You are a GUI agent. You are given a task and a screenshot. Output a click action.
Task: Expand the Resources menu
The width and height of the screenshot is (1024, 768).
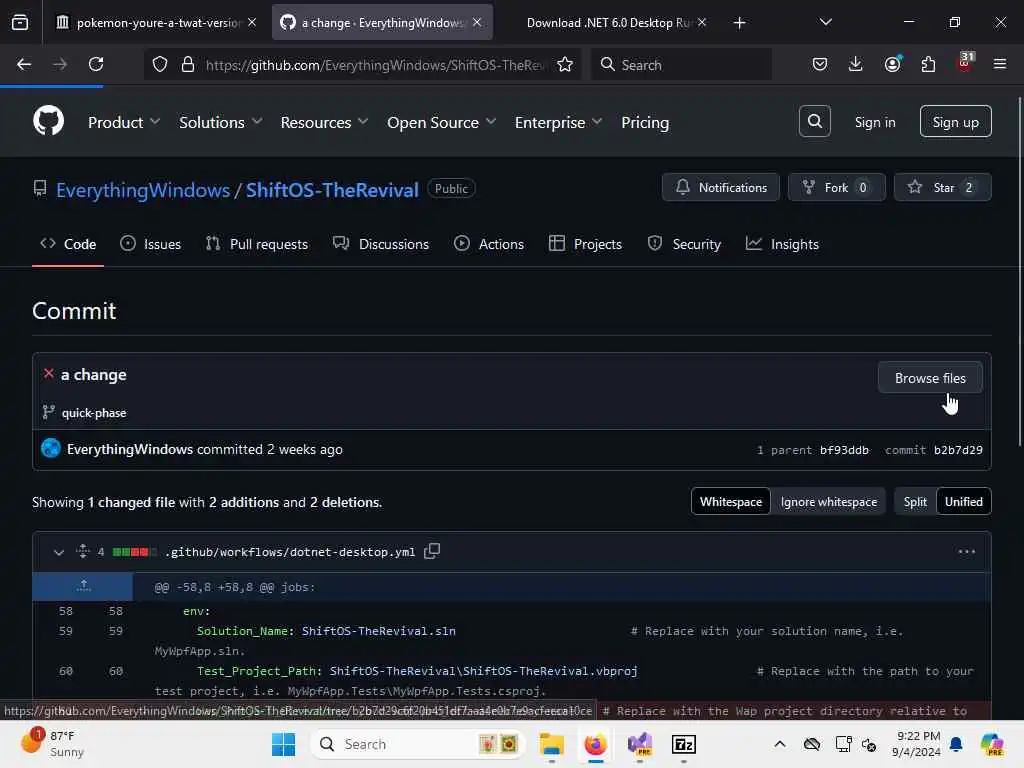point(324,122)
